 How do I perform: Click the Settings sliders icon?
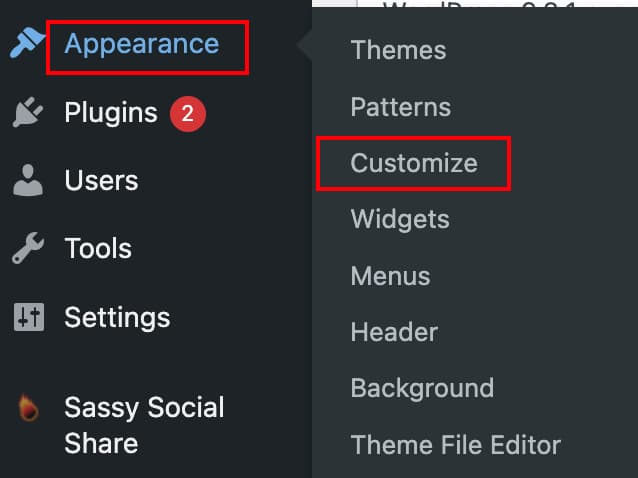pos(28,317)
